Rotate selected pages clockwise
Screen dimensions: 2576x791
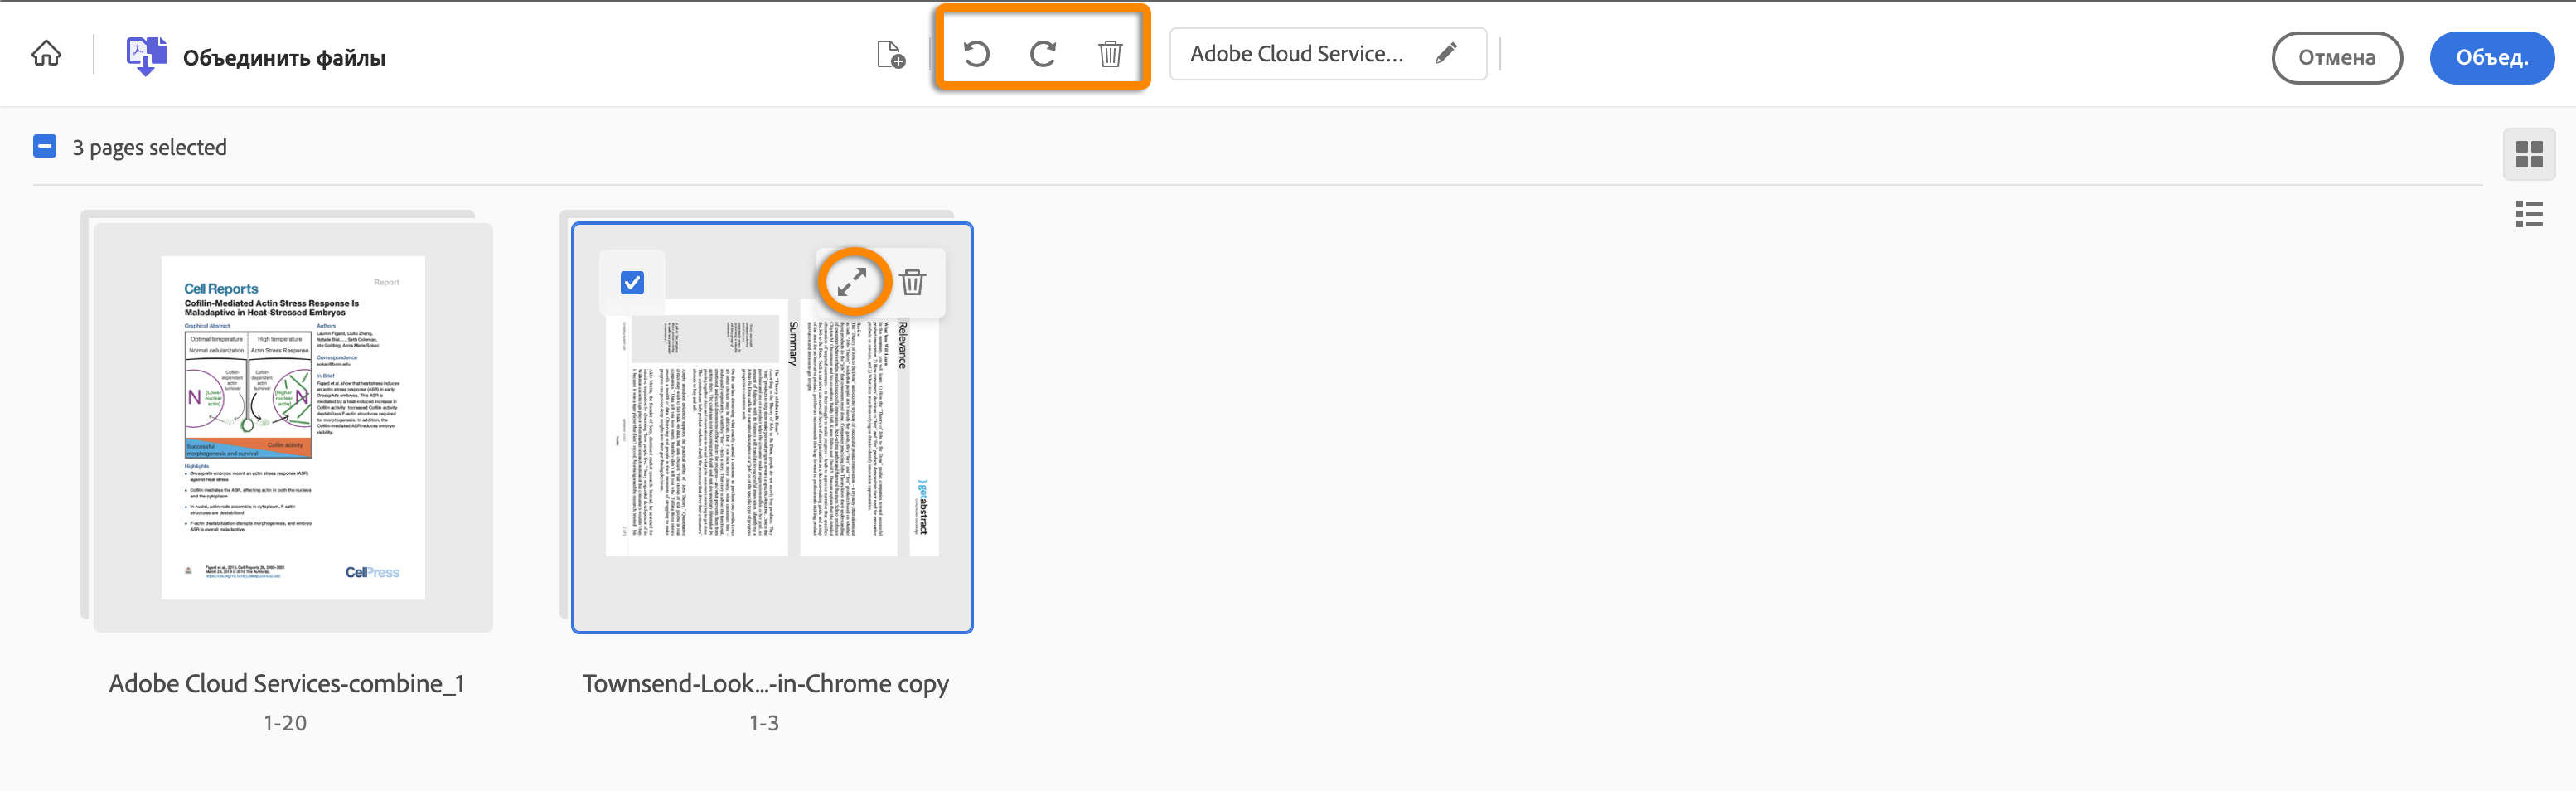[x=1043, y=54]
